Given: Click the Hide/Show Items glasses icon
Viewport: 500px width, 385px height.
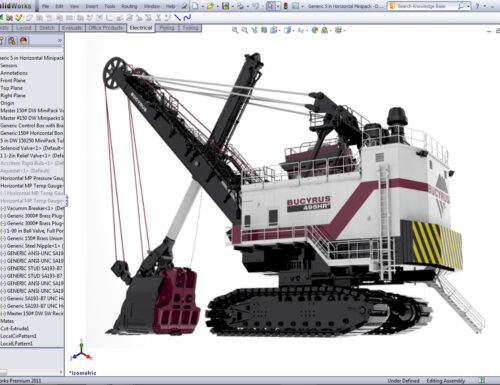Looking at the screenshot, I should tap(301, 30).
